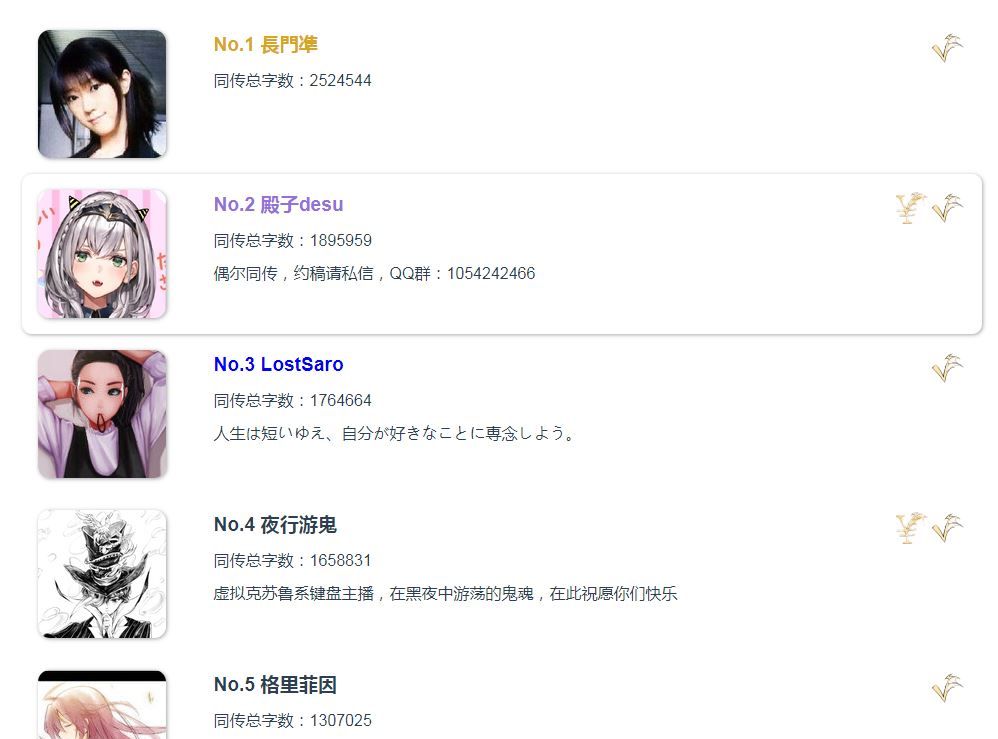The image size is (998, 739).
Task: Open the No.1 長門準 profile link
Action: (x=265, y=45)
